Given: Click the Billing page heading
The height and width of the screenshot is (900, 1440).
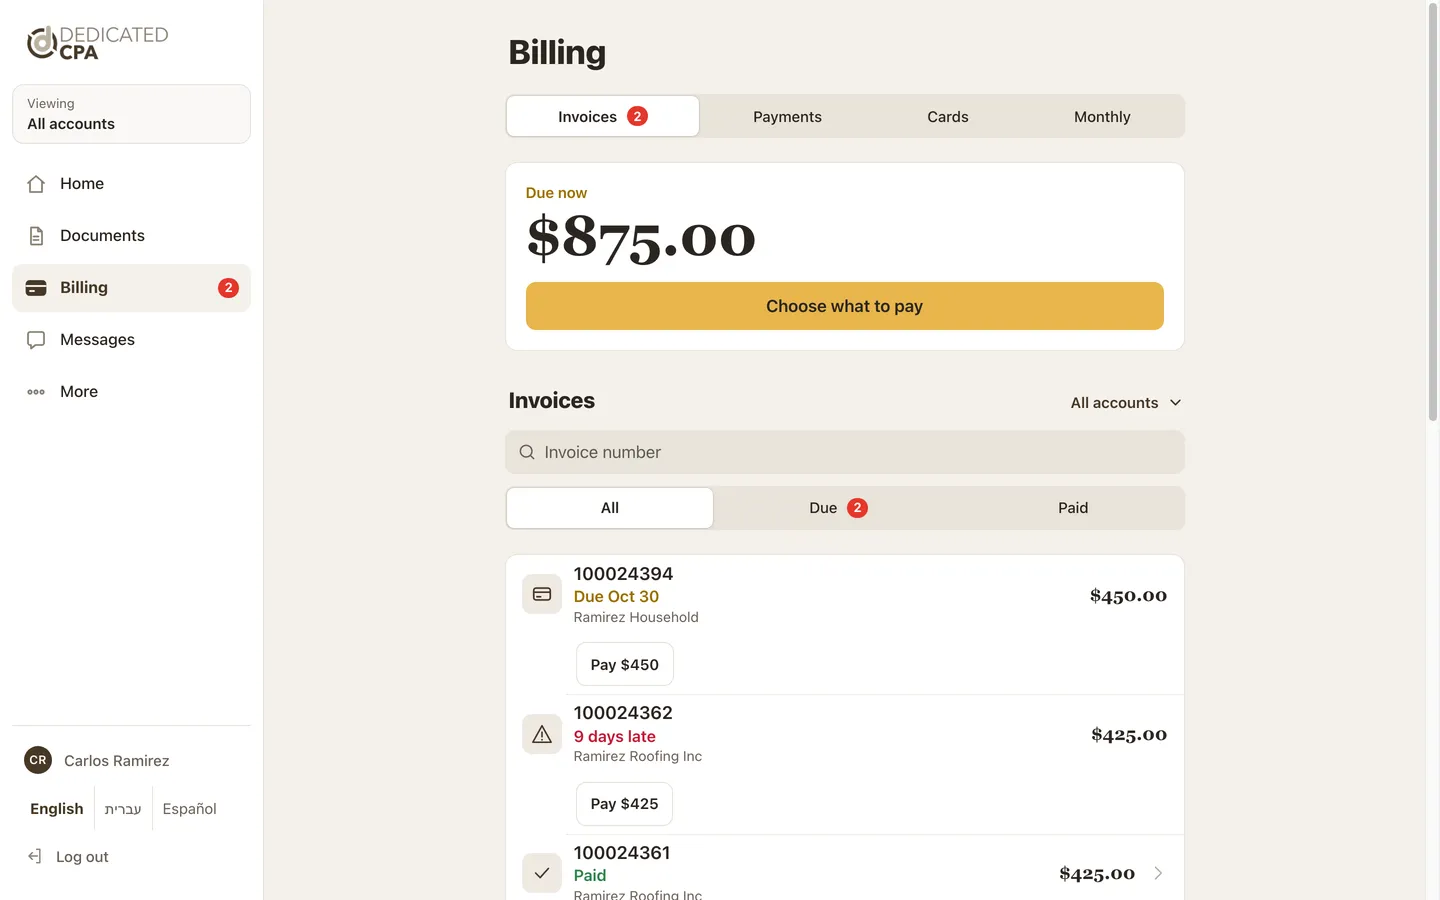Looking at the screenshot, I should (x=557, y=52).
